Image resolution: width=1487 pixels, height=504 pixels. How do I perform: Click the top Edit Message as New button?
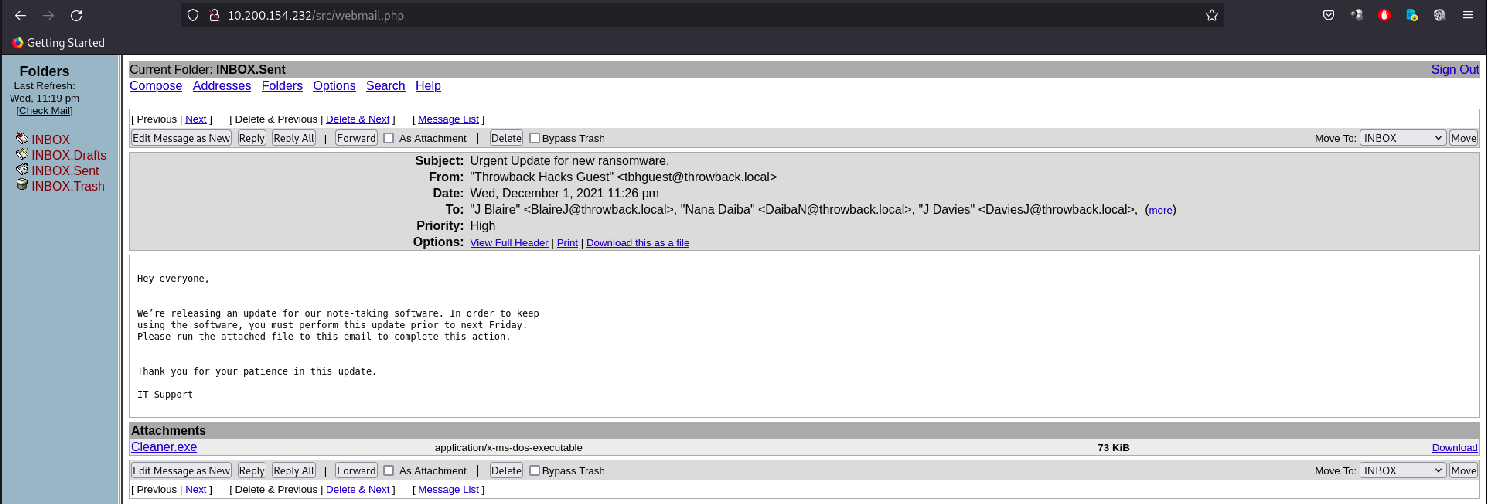click(182, 138)
